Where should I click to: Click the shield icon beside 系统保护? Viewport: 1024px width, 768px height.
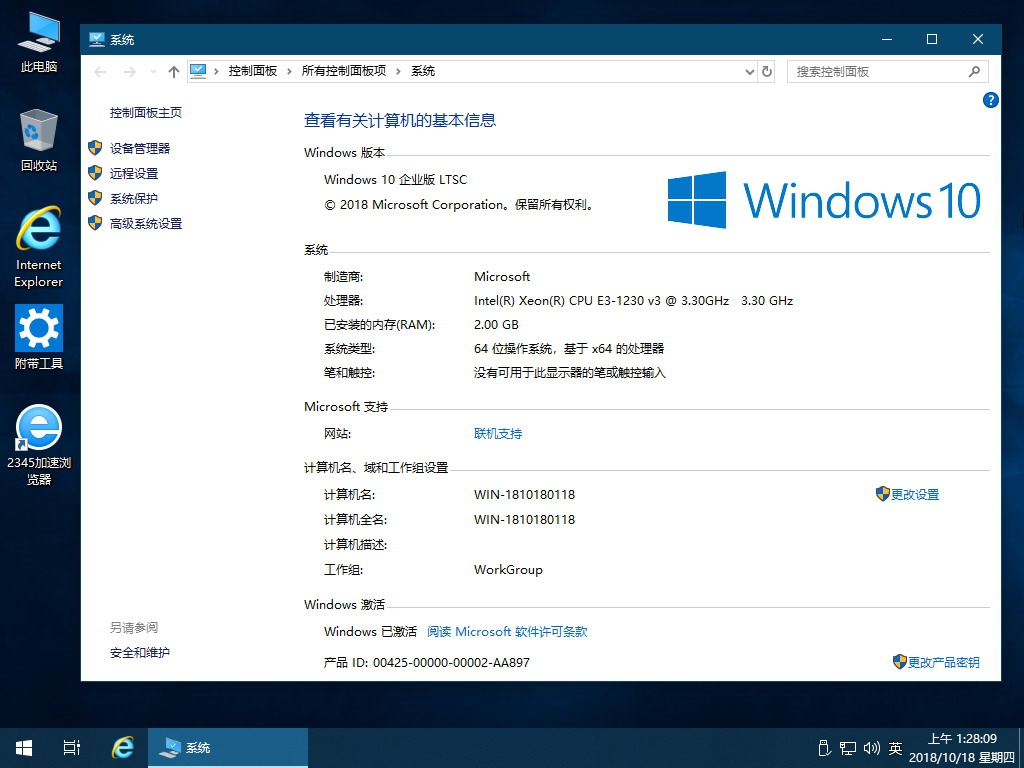(x=95, y=199)
